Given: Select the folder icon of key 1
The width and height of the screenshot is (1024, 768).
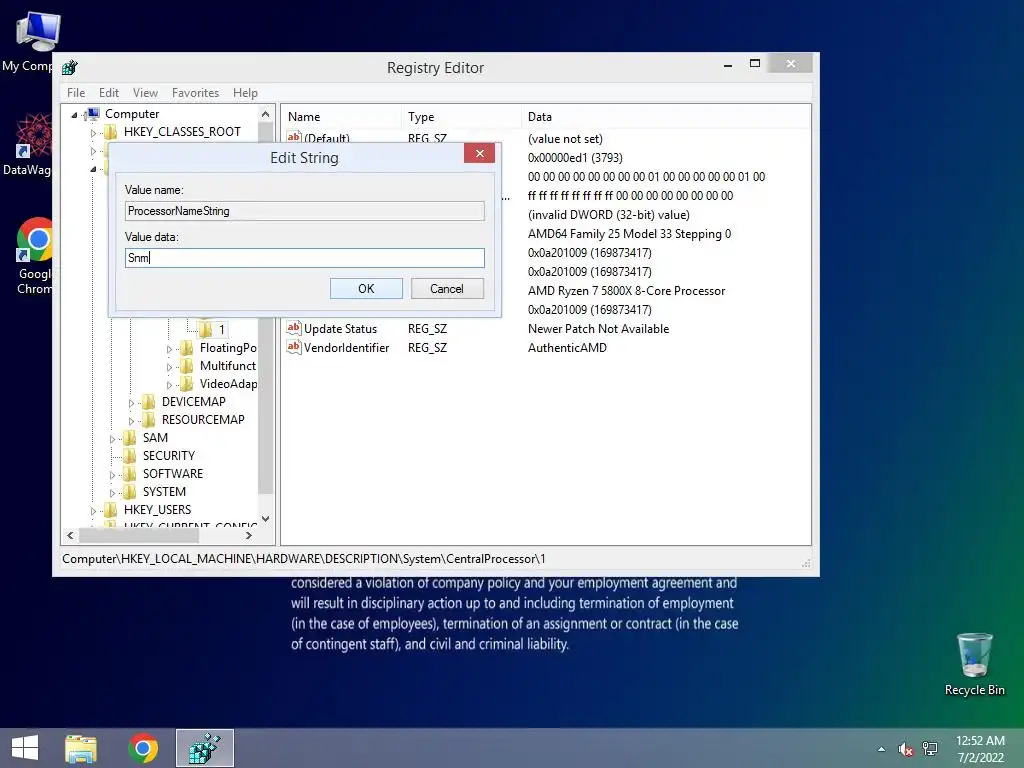Looking at the screenshot, I should (205, 329).
